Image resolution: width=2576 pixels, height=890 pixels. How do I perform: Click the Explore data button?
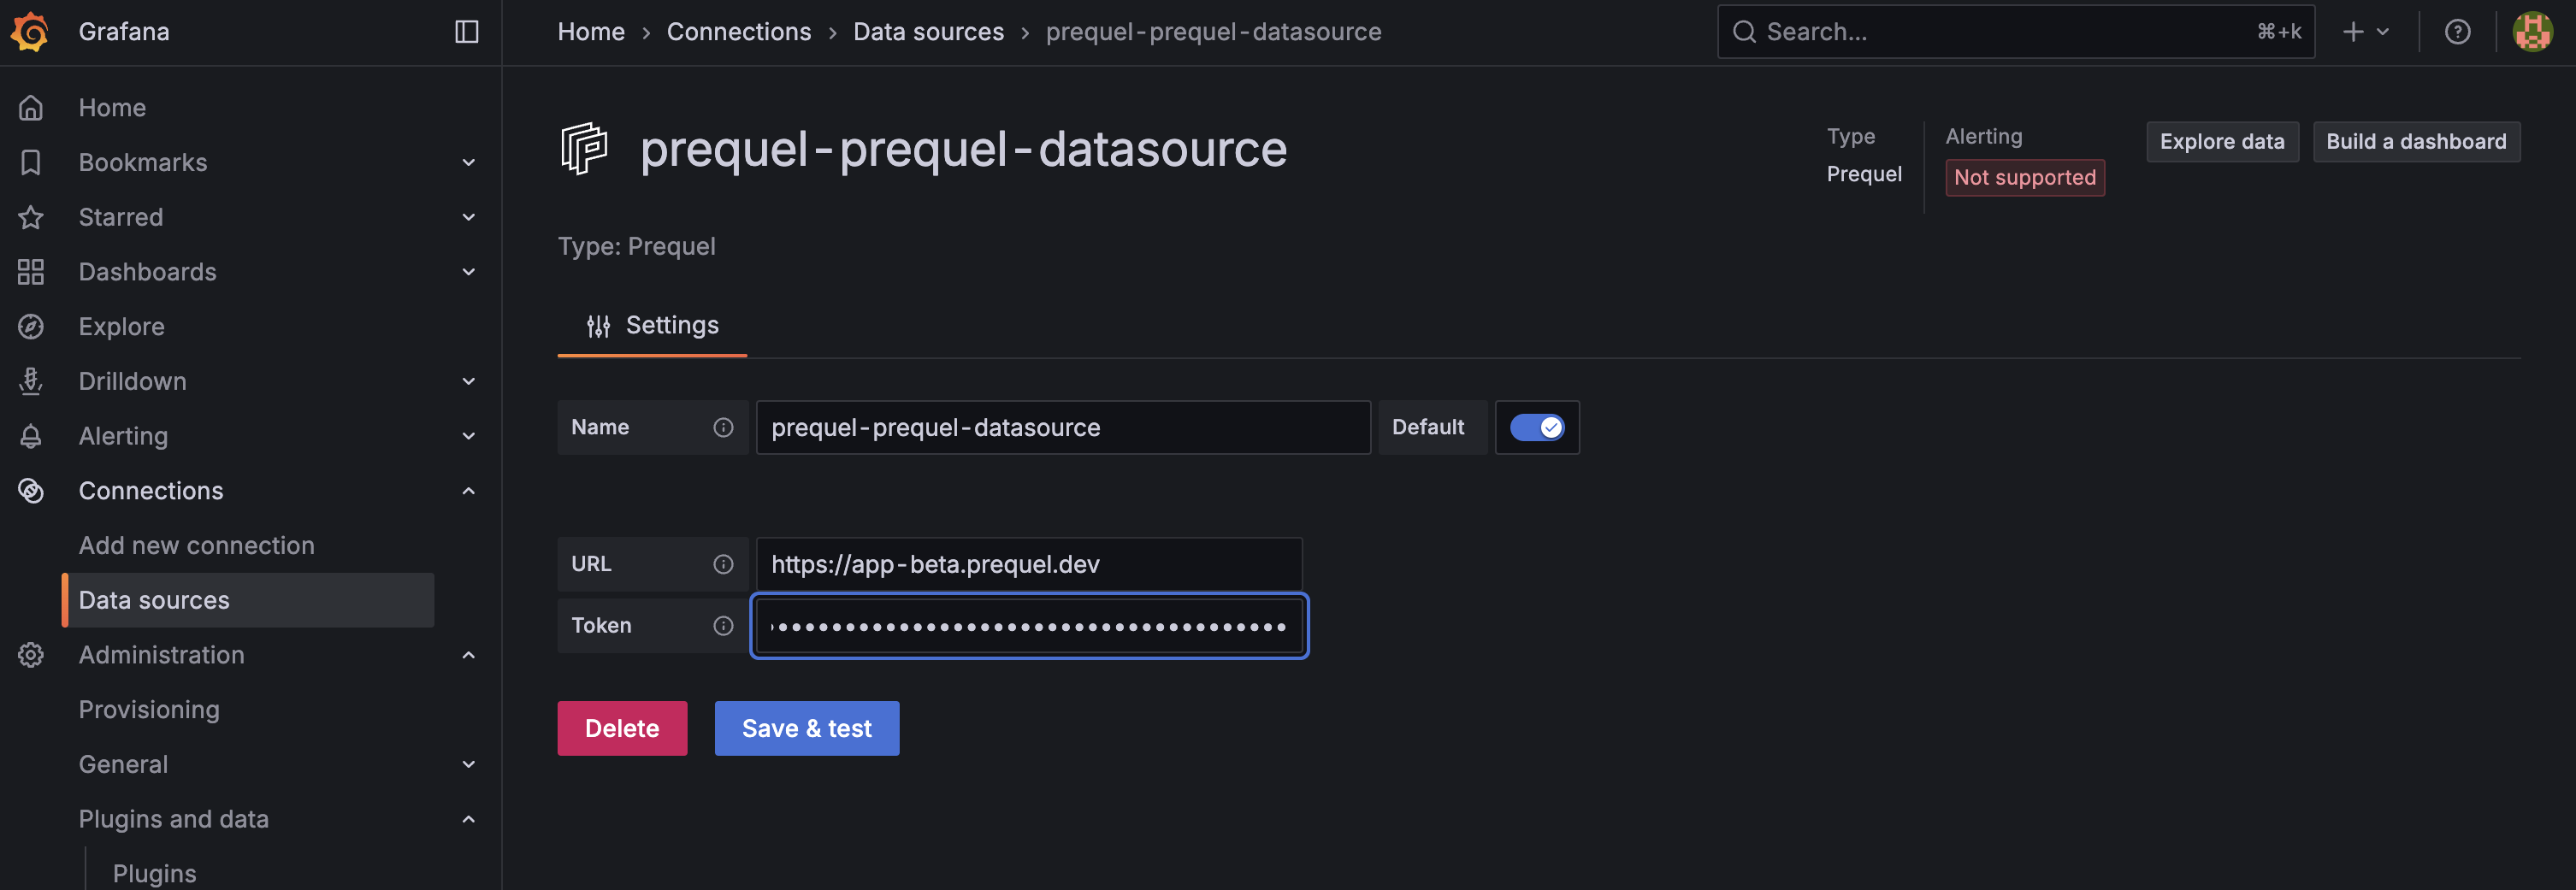[x=2222, y=142]
